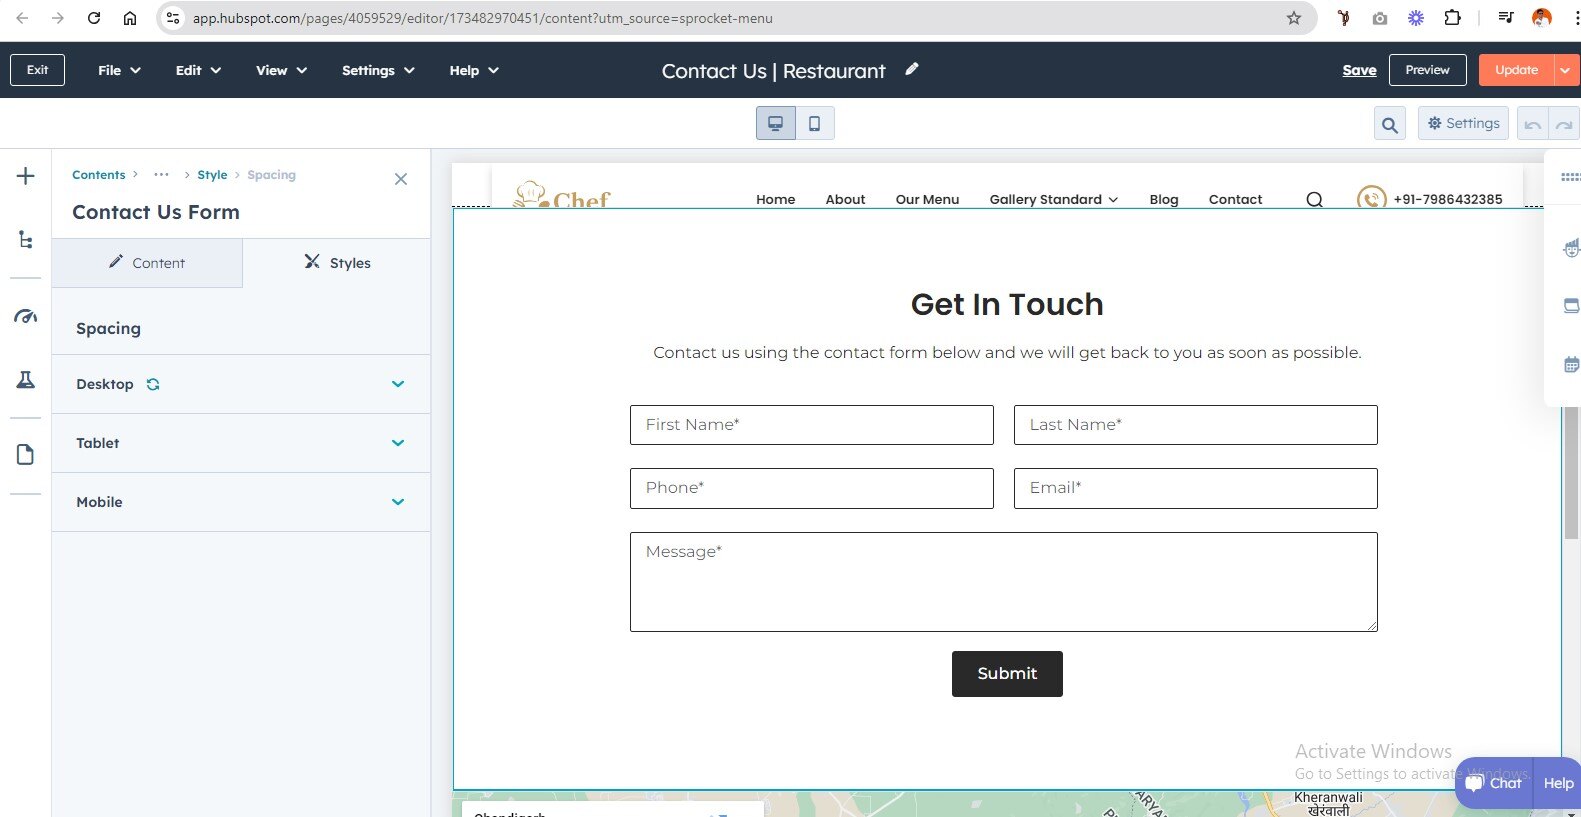This screenshot has width=1581, height=817.
Task: Reset Desktop spacing with refresh icon
Action: [153, 384]
